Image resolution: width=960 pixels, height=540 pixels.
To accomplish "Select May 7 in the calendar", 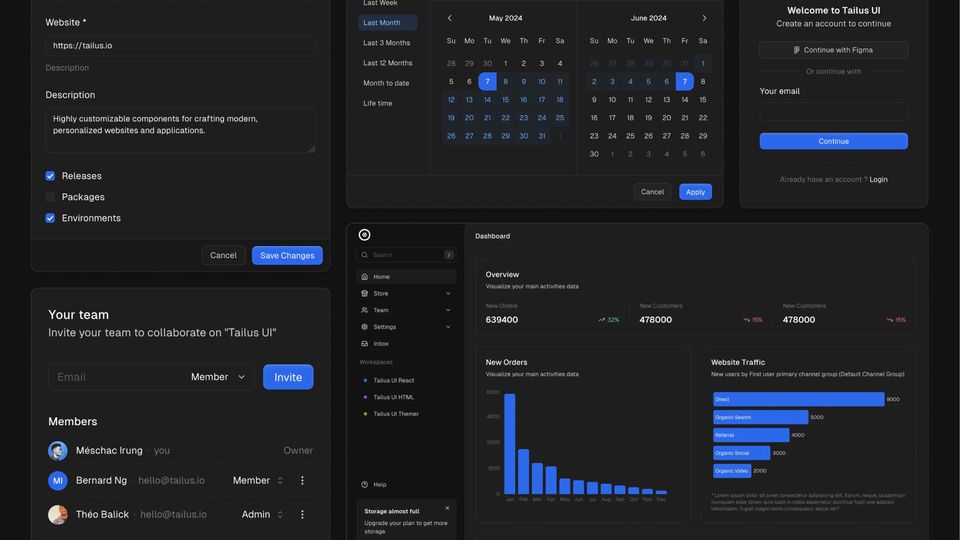I will (487, 81).
